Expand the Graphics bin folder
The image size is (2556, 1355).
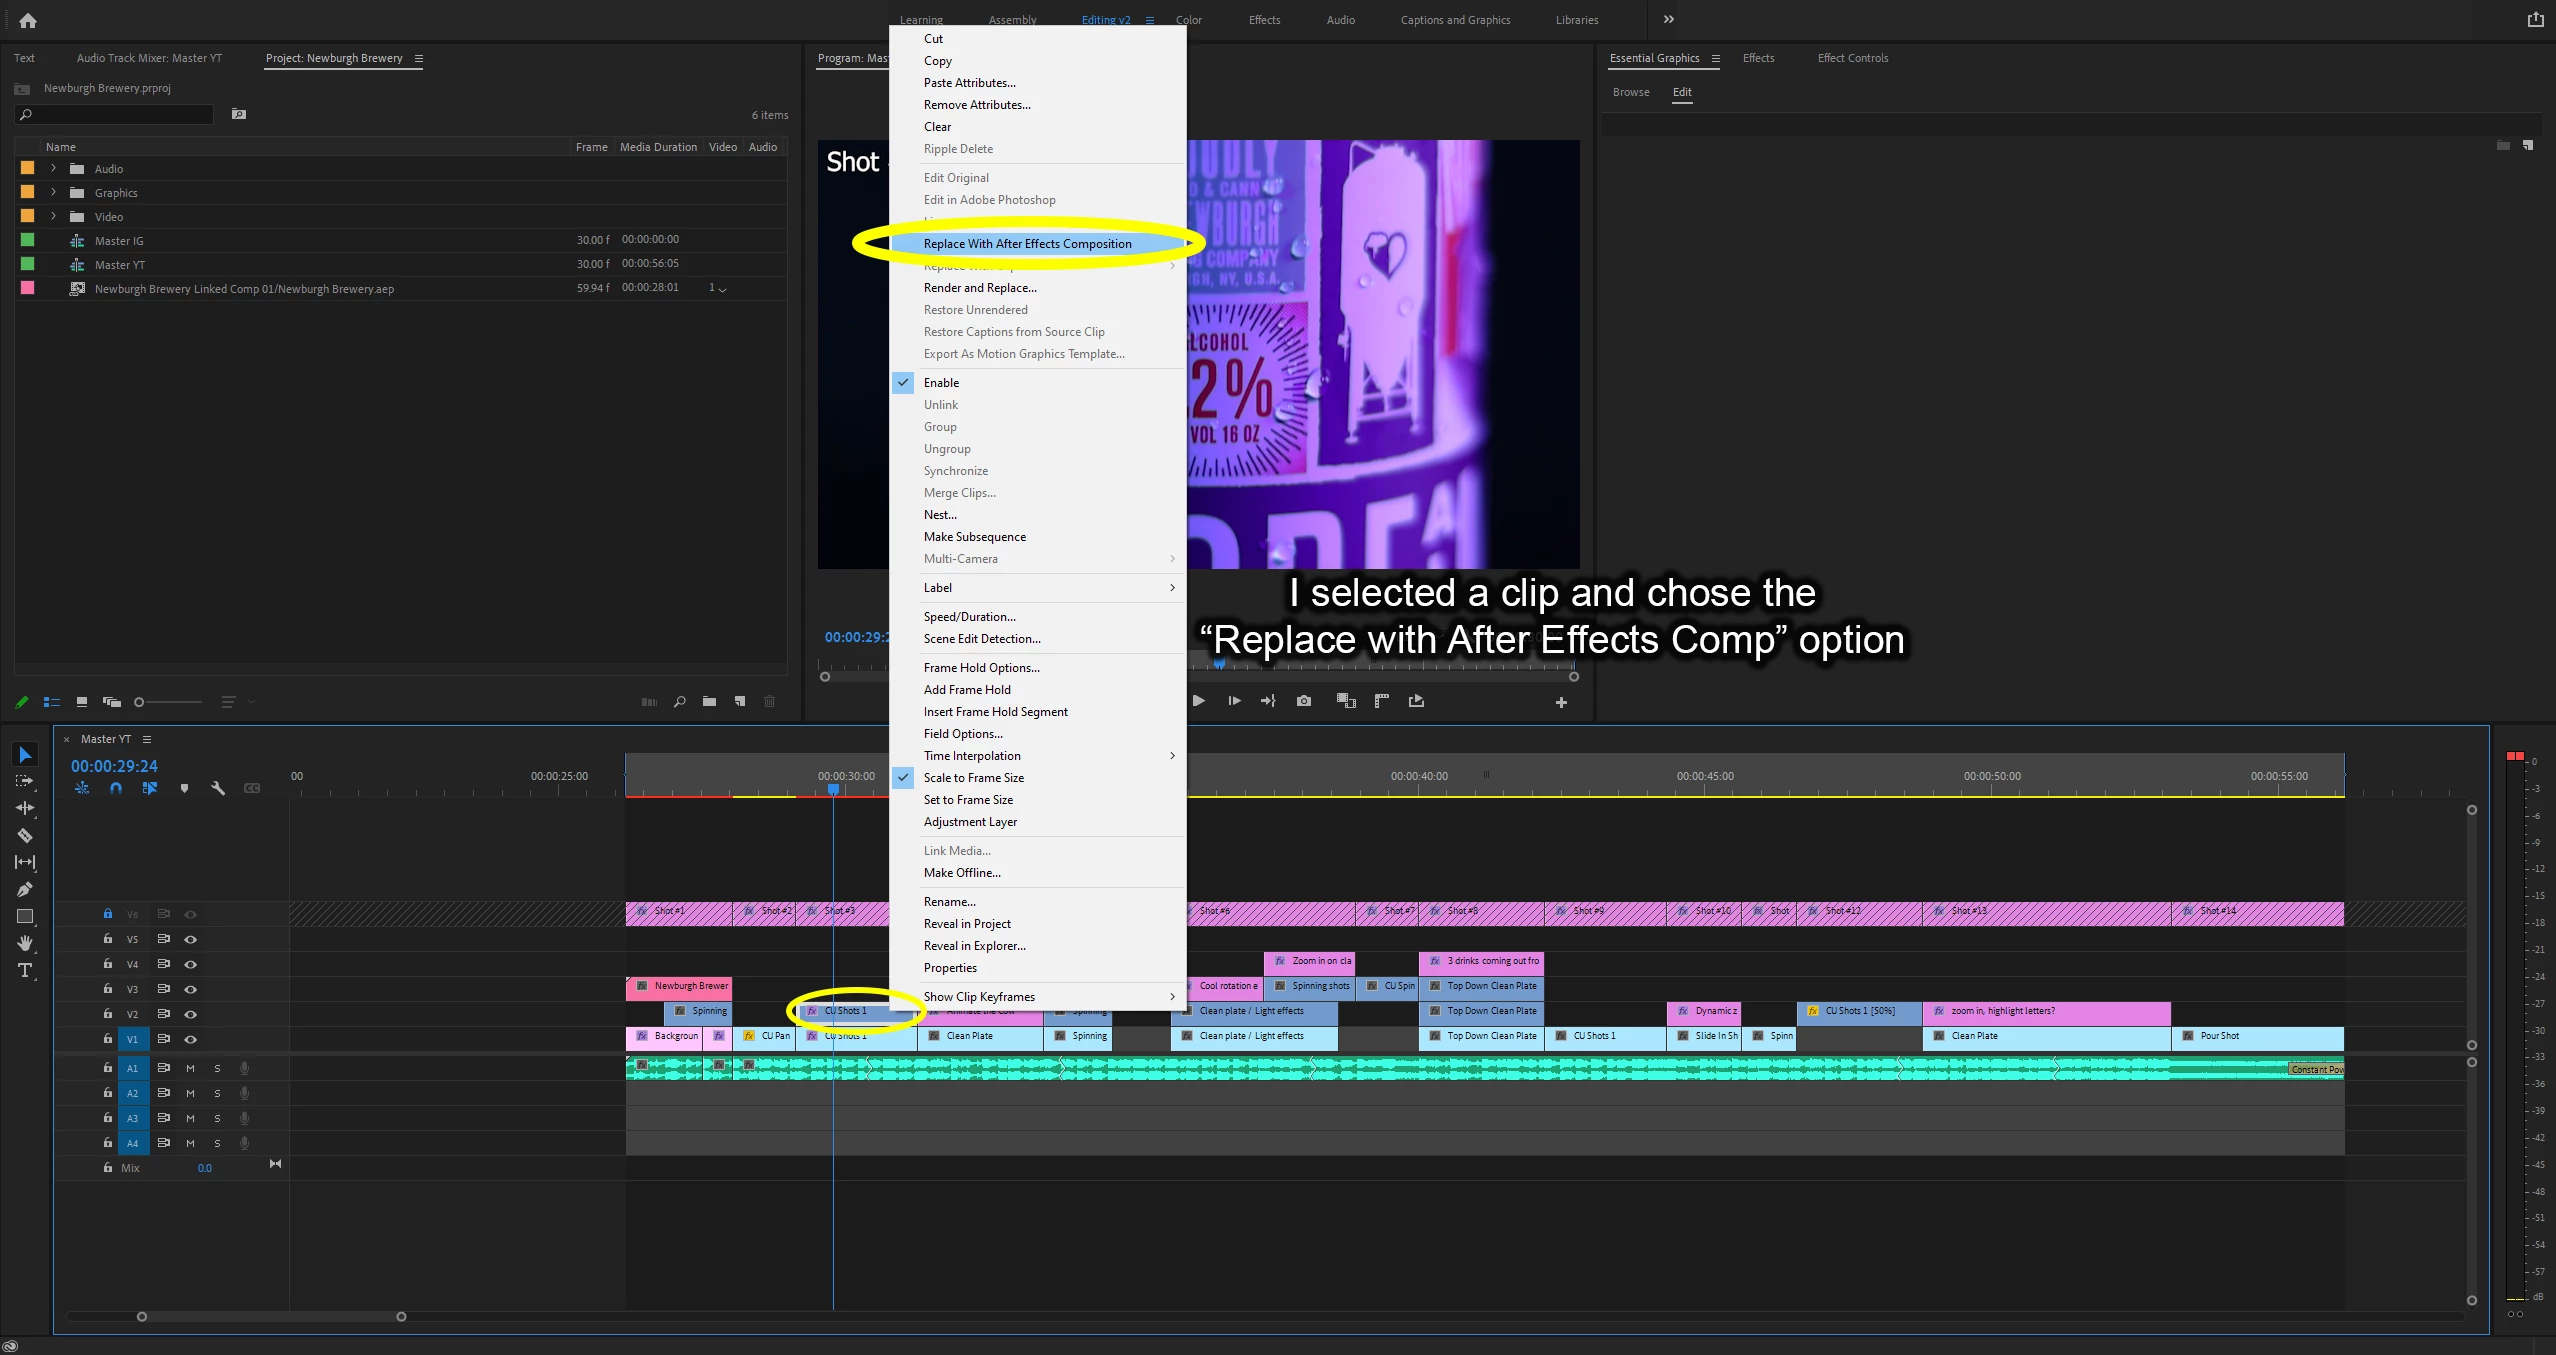(x=53, y=192)
